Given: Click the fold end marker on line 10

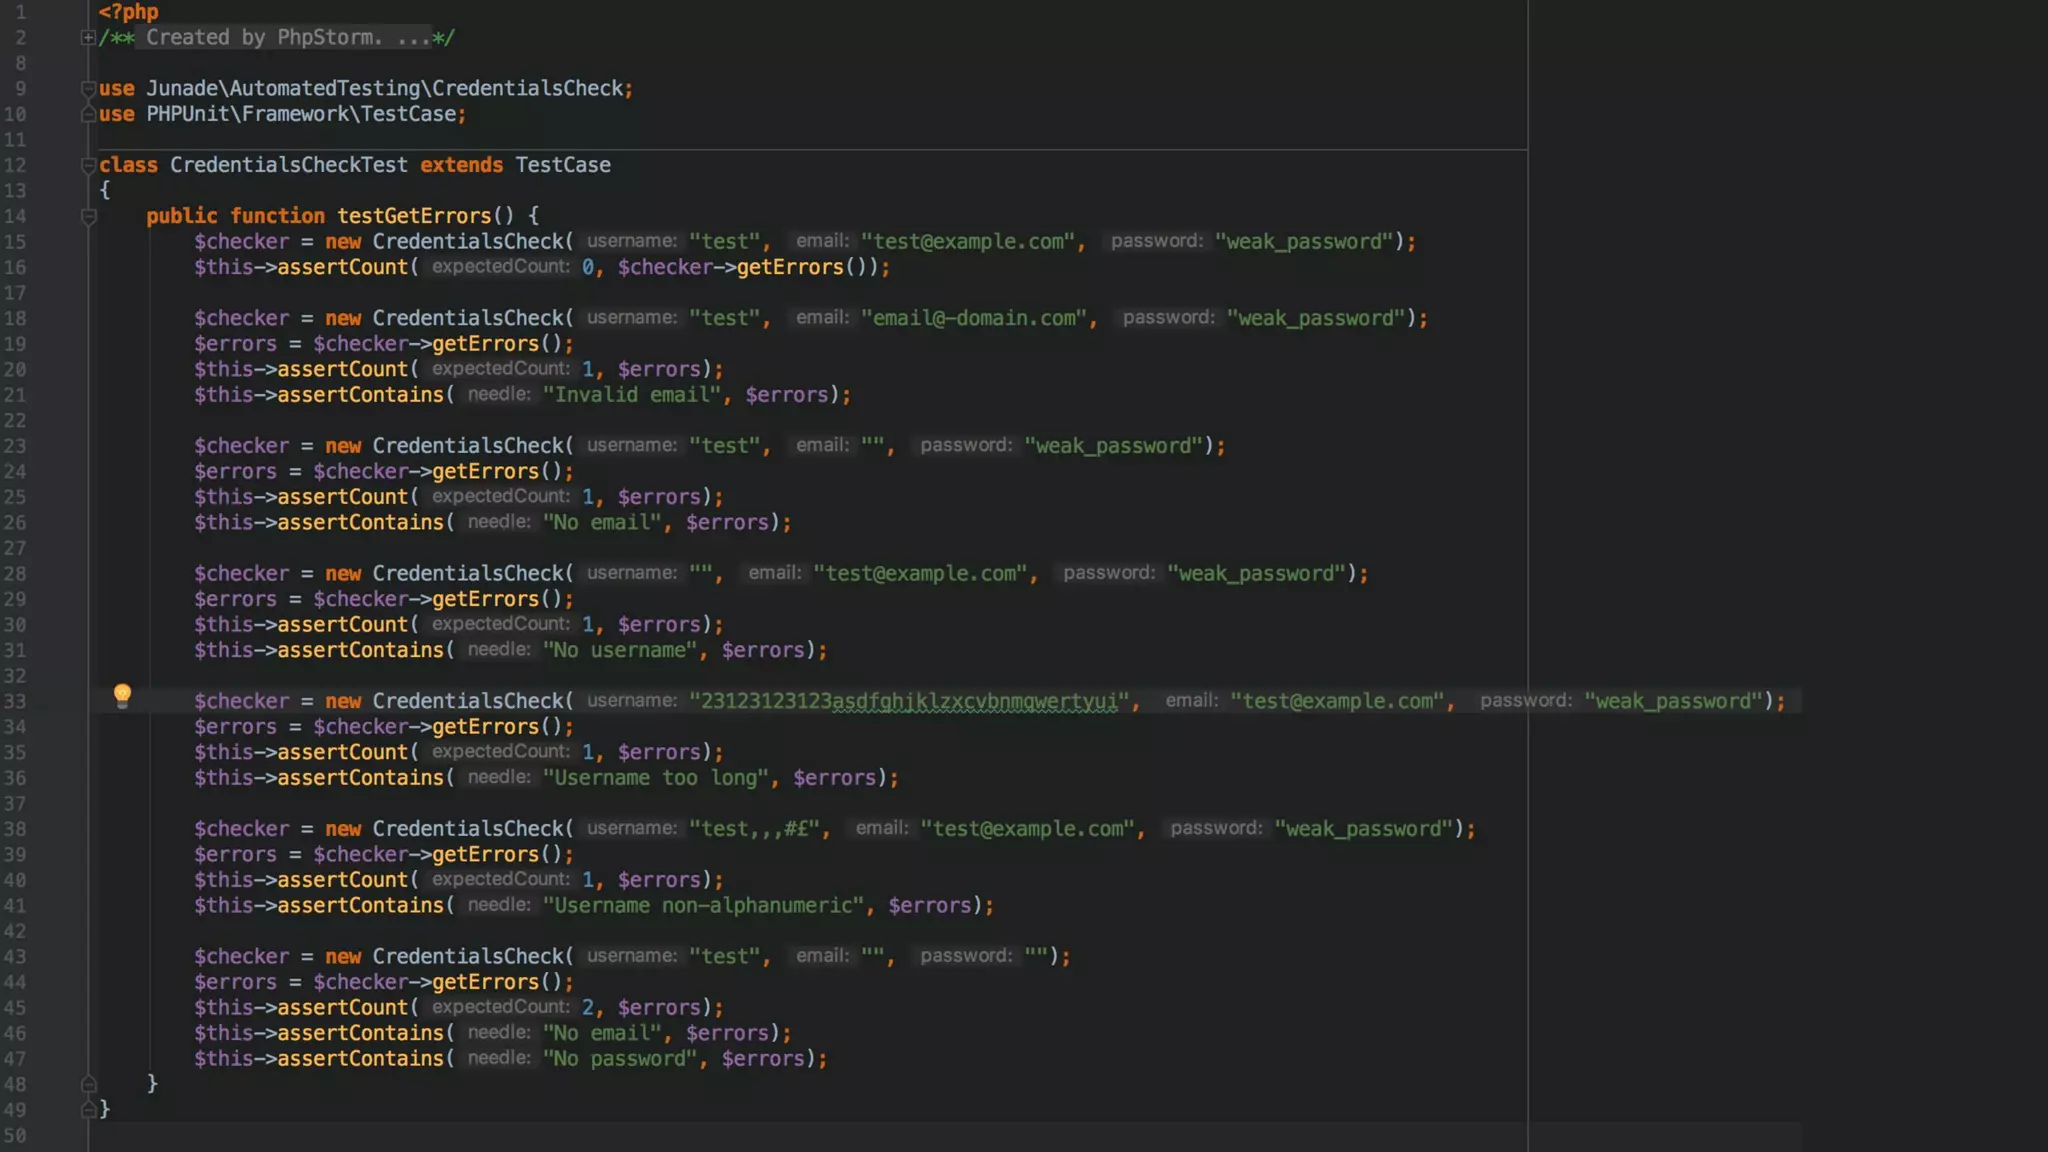Looking at the screenshot, I should click(88, 114).
